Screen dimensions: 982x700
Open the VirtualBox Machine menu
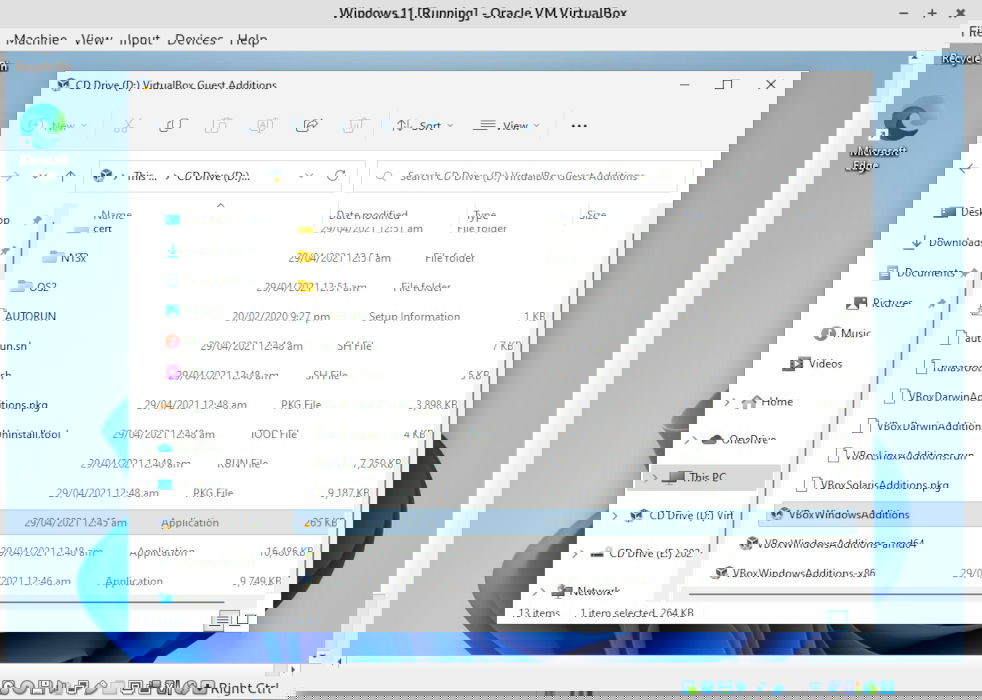tap(37, 39)
